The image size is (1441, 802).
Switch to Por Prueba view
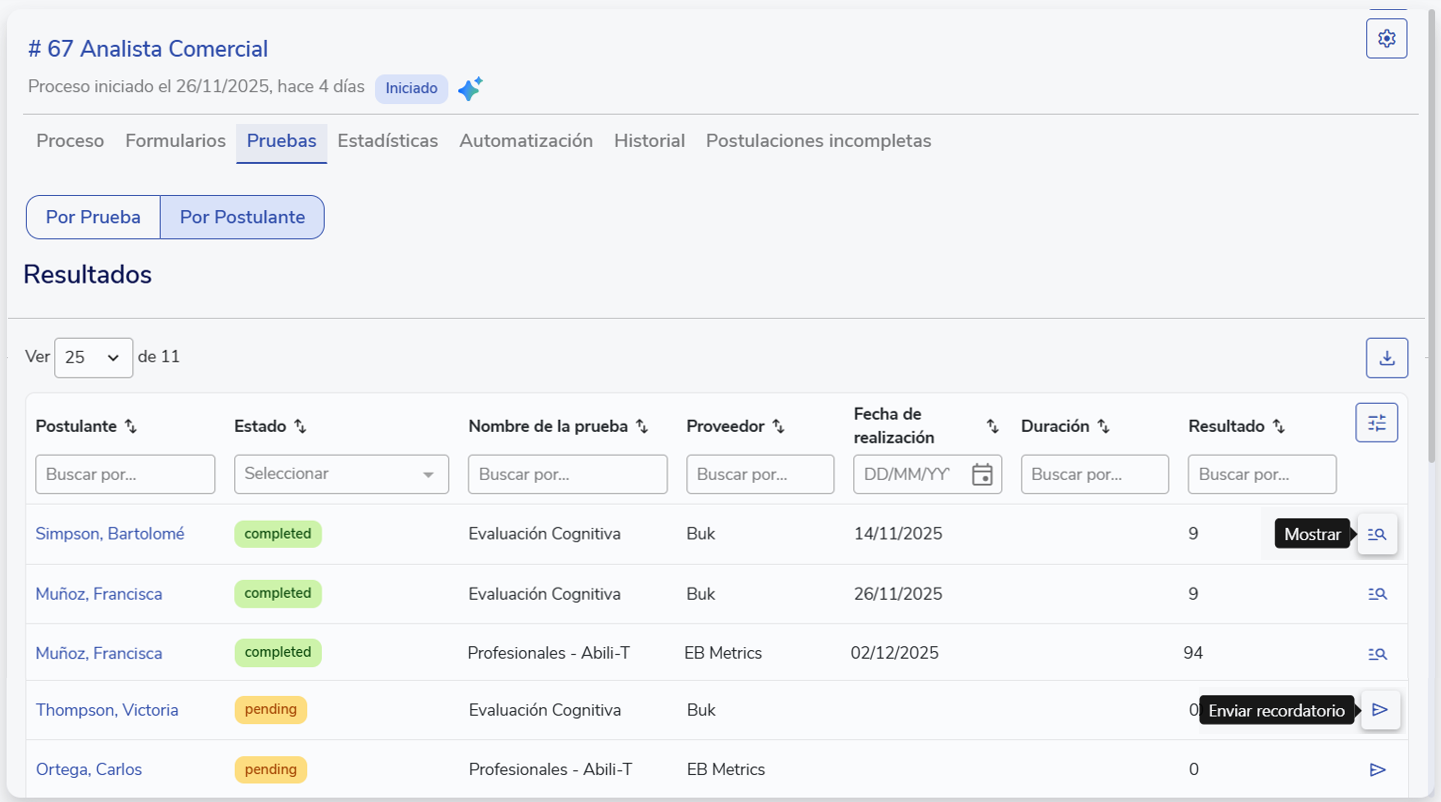(x=93, y=217)
